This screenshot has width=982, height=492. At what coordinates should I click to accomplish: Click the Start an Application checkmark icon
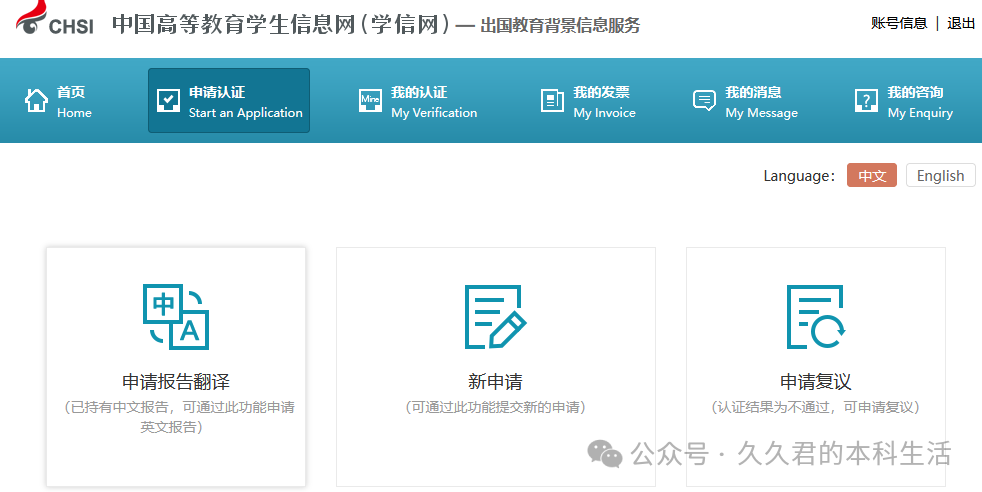(x=168, y=100)
